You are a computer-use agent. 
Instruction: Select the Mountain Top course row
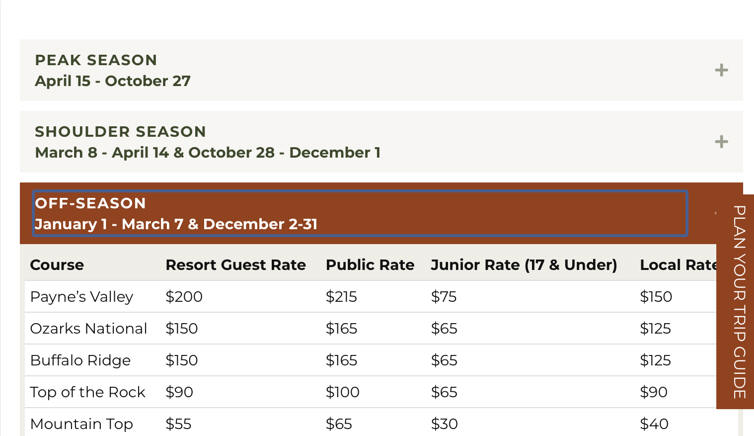click(370, 424)
